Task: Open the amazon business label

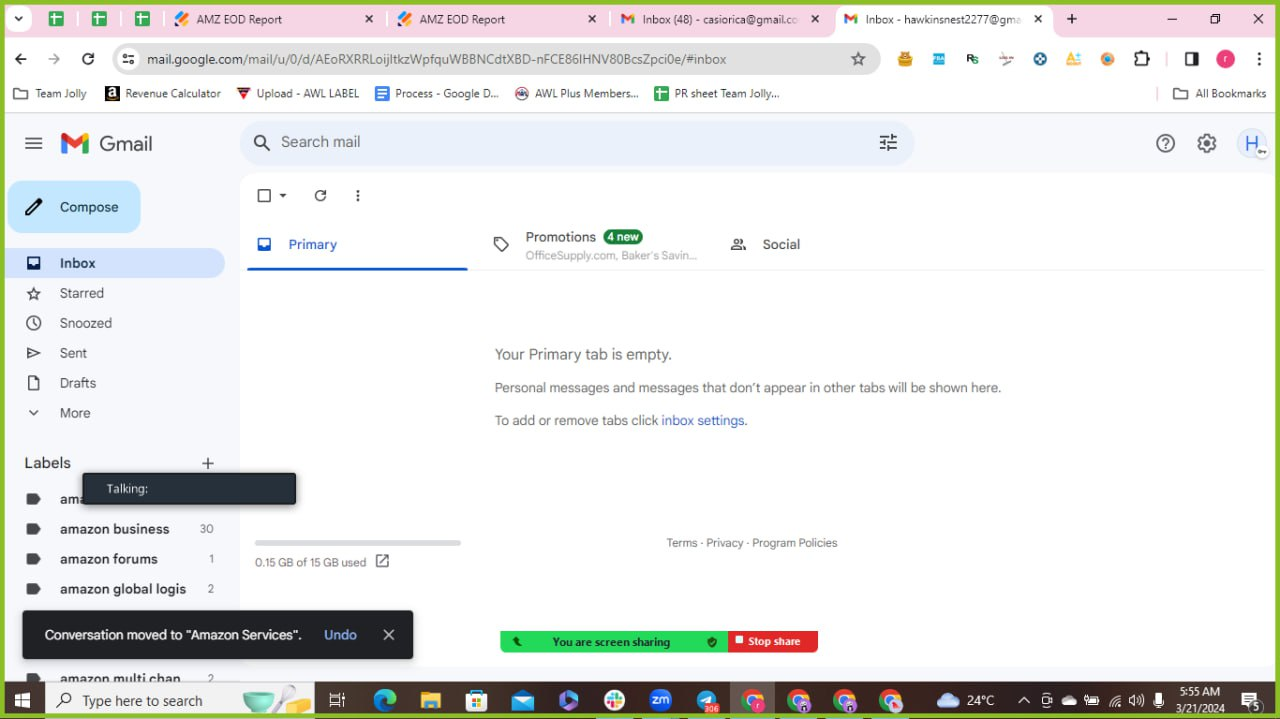Action: tap(115, 529)
